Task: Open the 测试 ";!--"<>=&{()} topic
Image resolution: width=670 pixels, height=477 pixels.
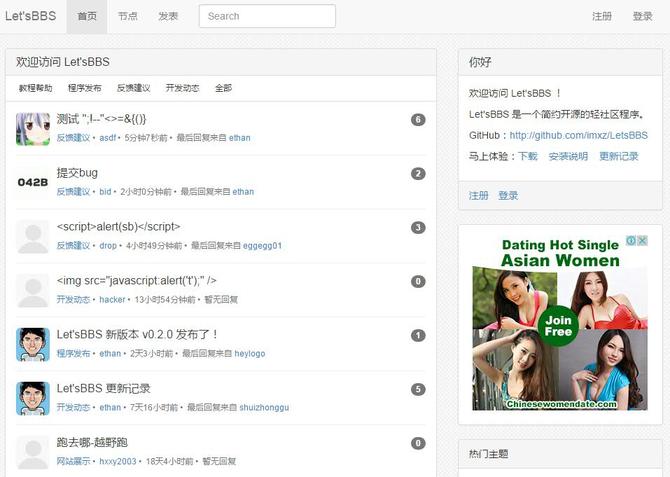Action: point(102,119)
